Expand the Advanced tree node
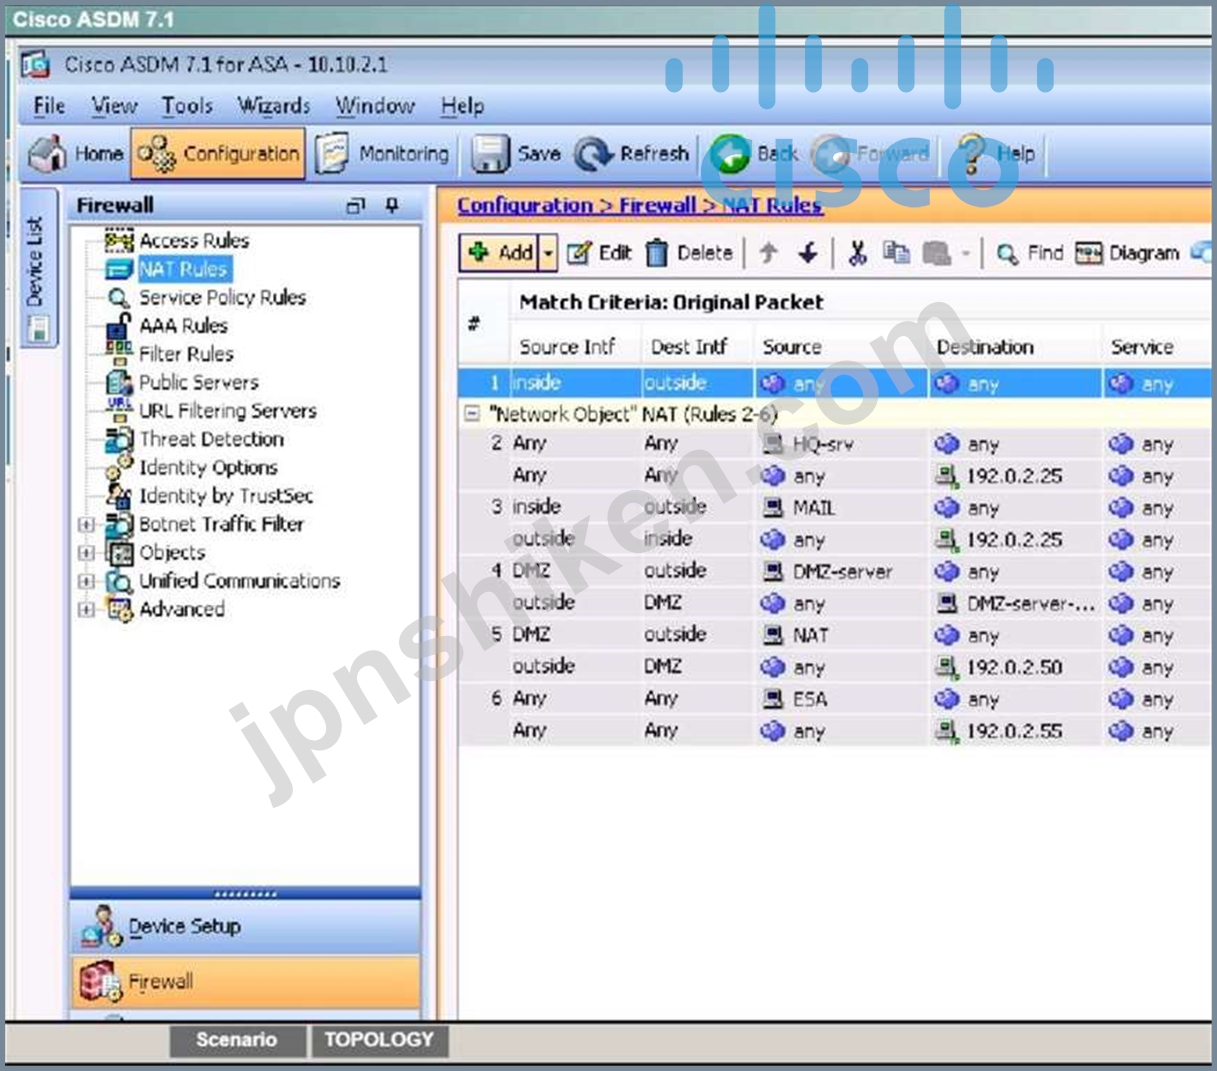 [x=86, y=609]
